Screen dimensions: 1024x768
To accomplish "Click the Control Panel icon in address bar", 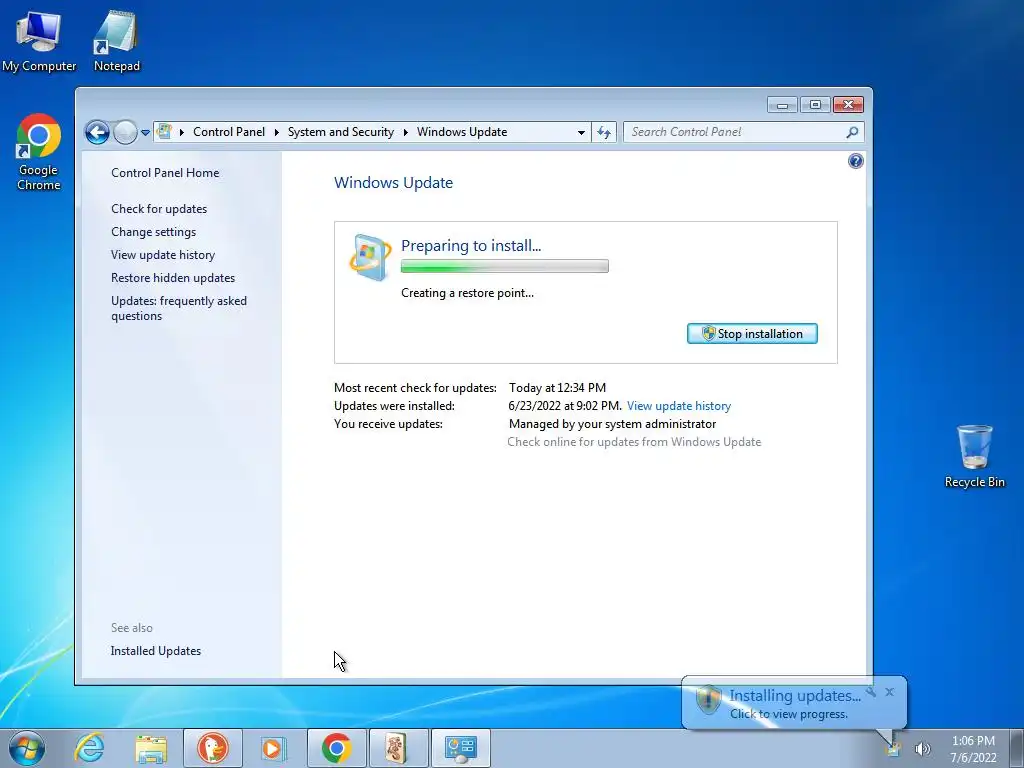I will 165,131.
